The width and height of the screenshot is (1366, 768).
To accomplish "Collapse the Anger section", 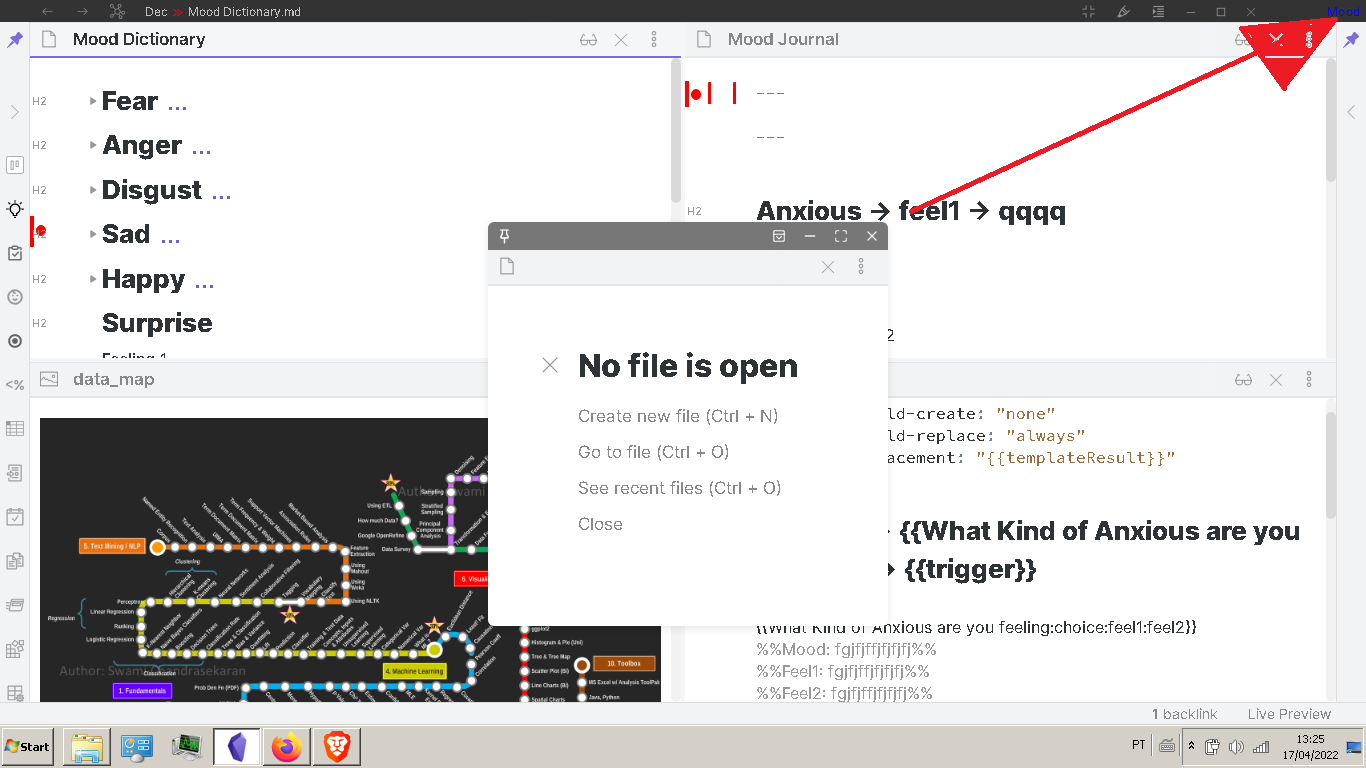I will tap(92, 145).
